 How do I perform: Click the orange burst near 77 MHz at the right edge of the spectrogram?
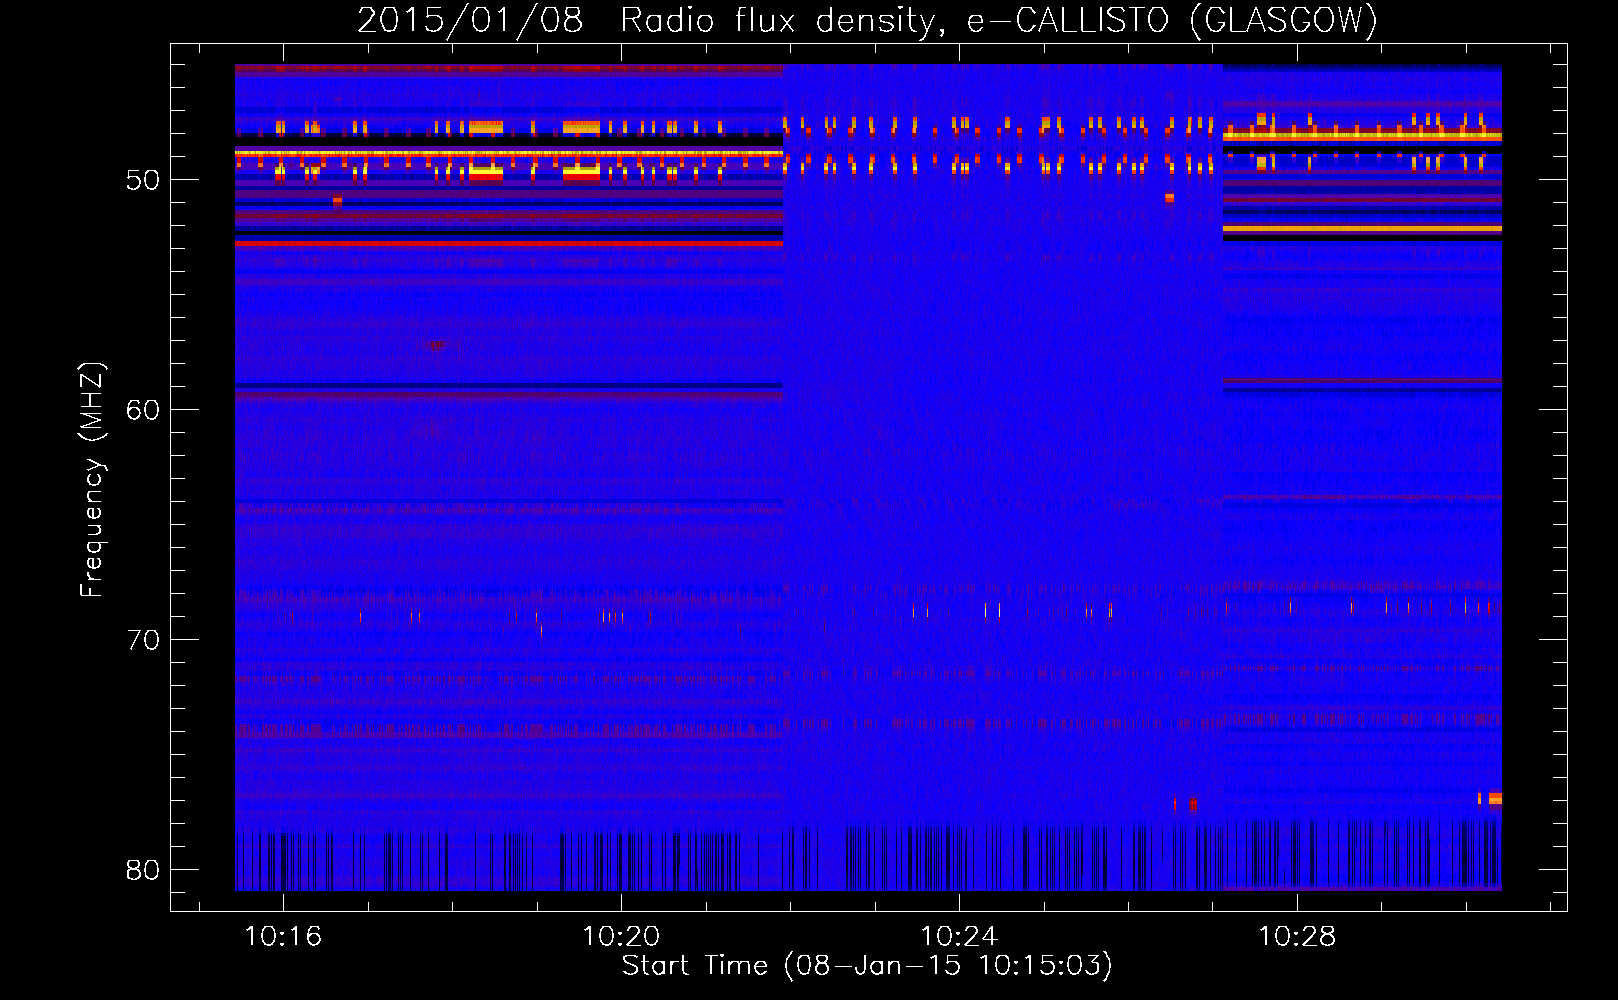(x=1494, y=798)
